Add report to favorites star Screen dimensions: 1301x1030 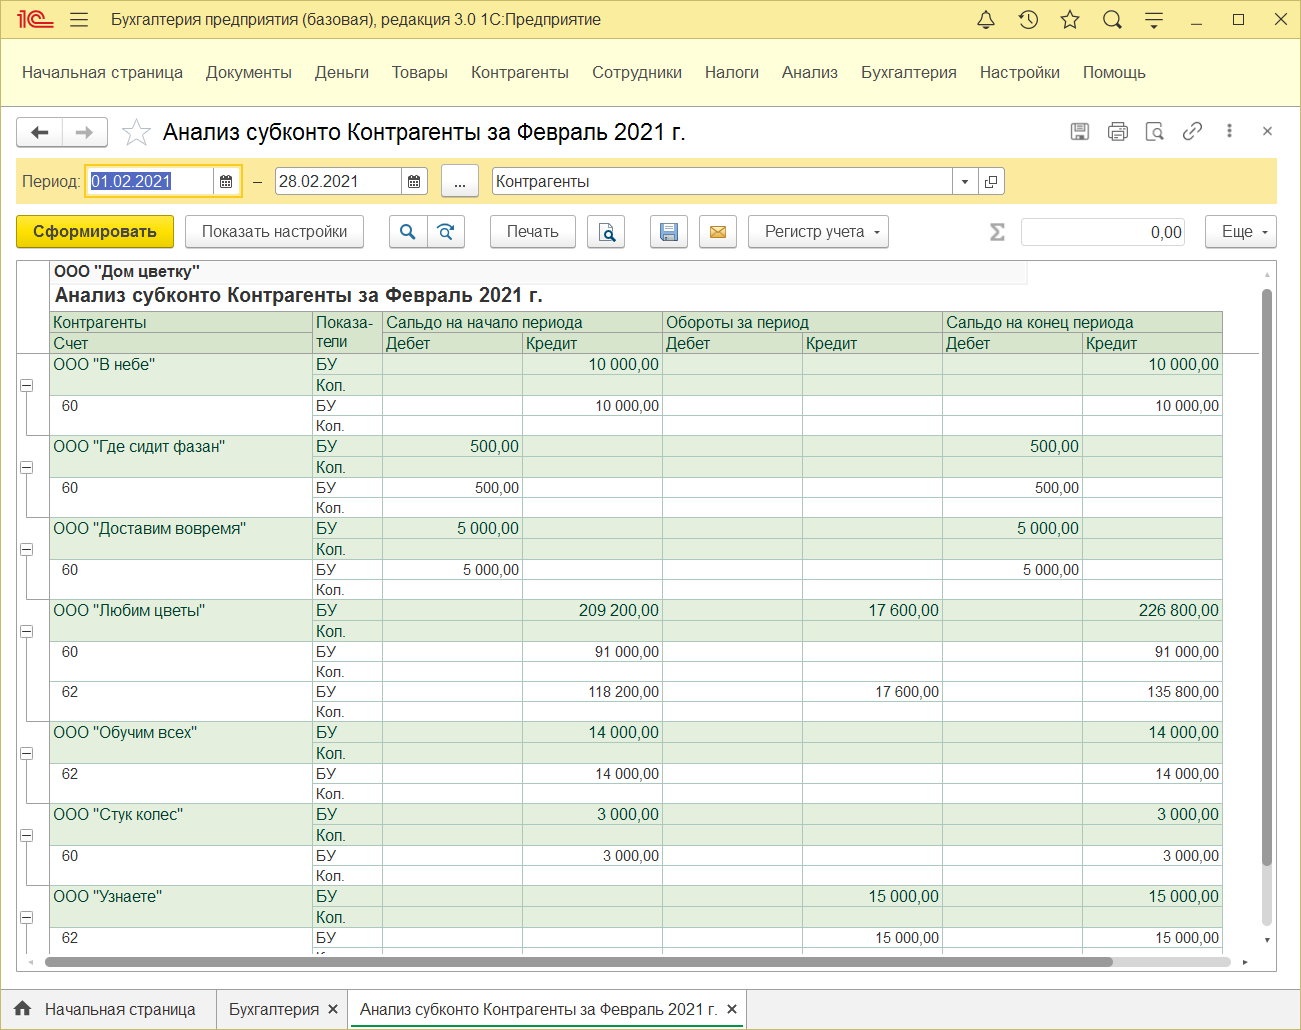pyautogui.click(x=136, y=132)
